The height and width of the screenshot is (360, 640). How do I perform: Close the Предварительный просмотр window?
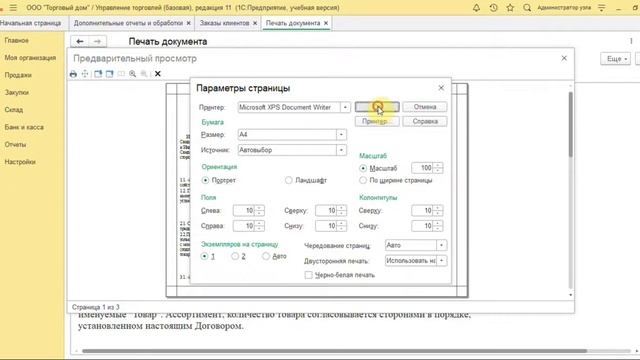(564, 58)
